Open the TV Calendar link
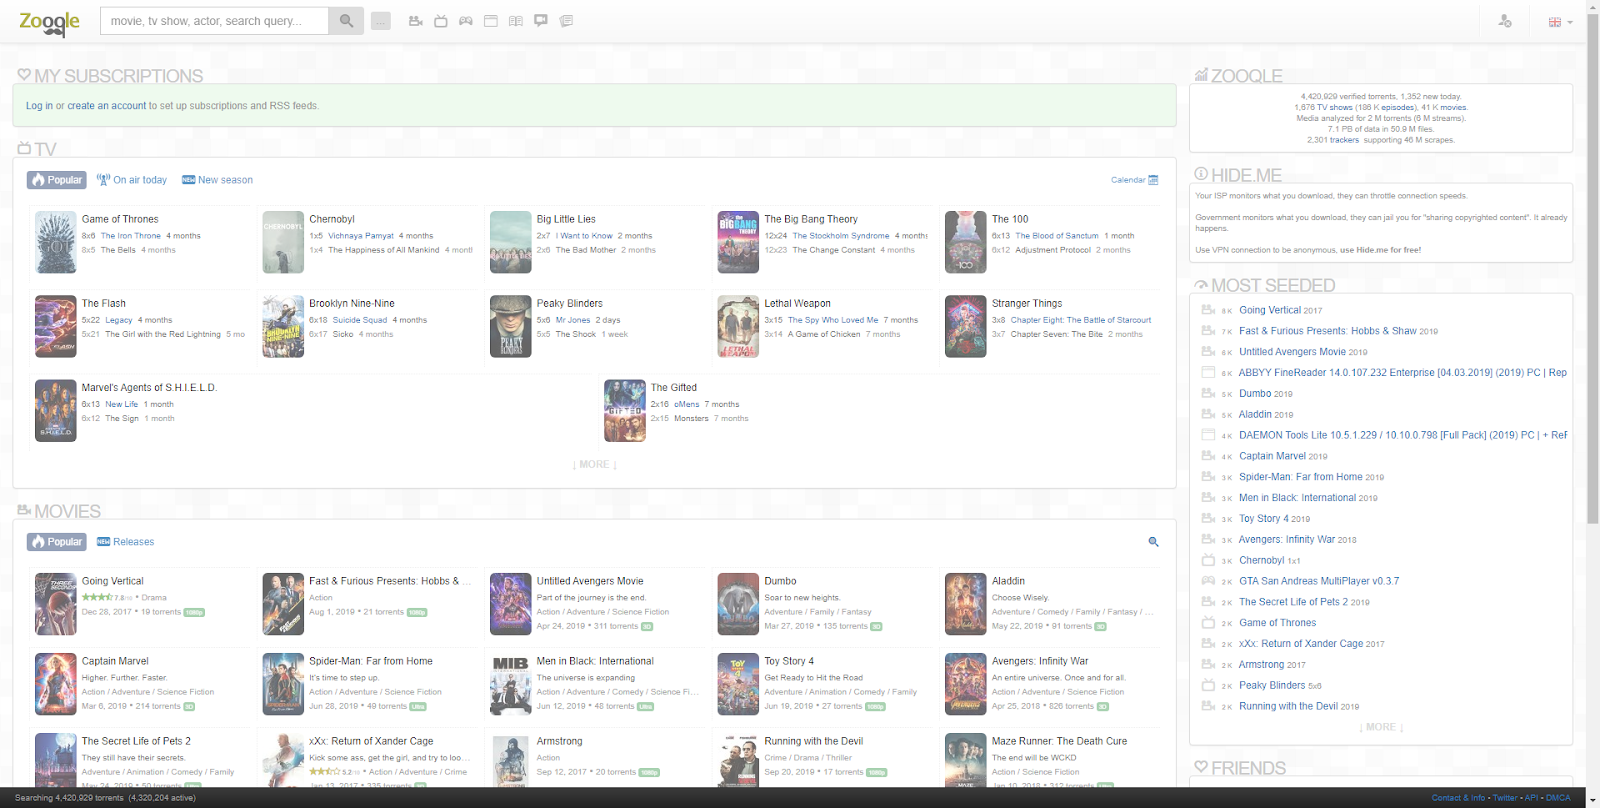Screen dimensions: 1600x808 1134,180
